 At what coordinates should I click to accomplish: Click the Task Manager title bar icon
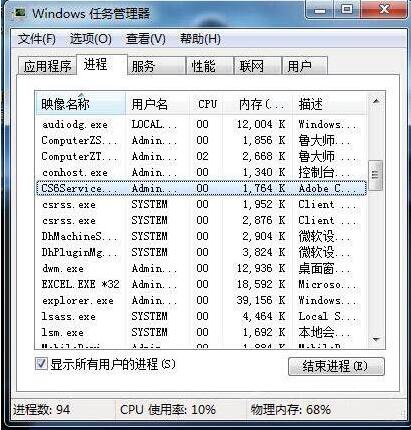[x=20, y=13]
